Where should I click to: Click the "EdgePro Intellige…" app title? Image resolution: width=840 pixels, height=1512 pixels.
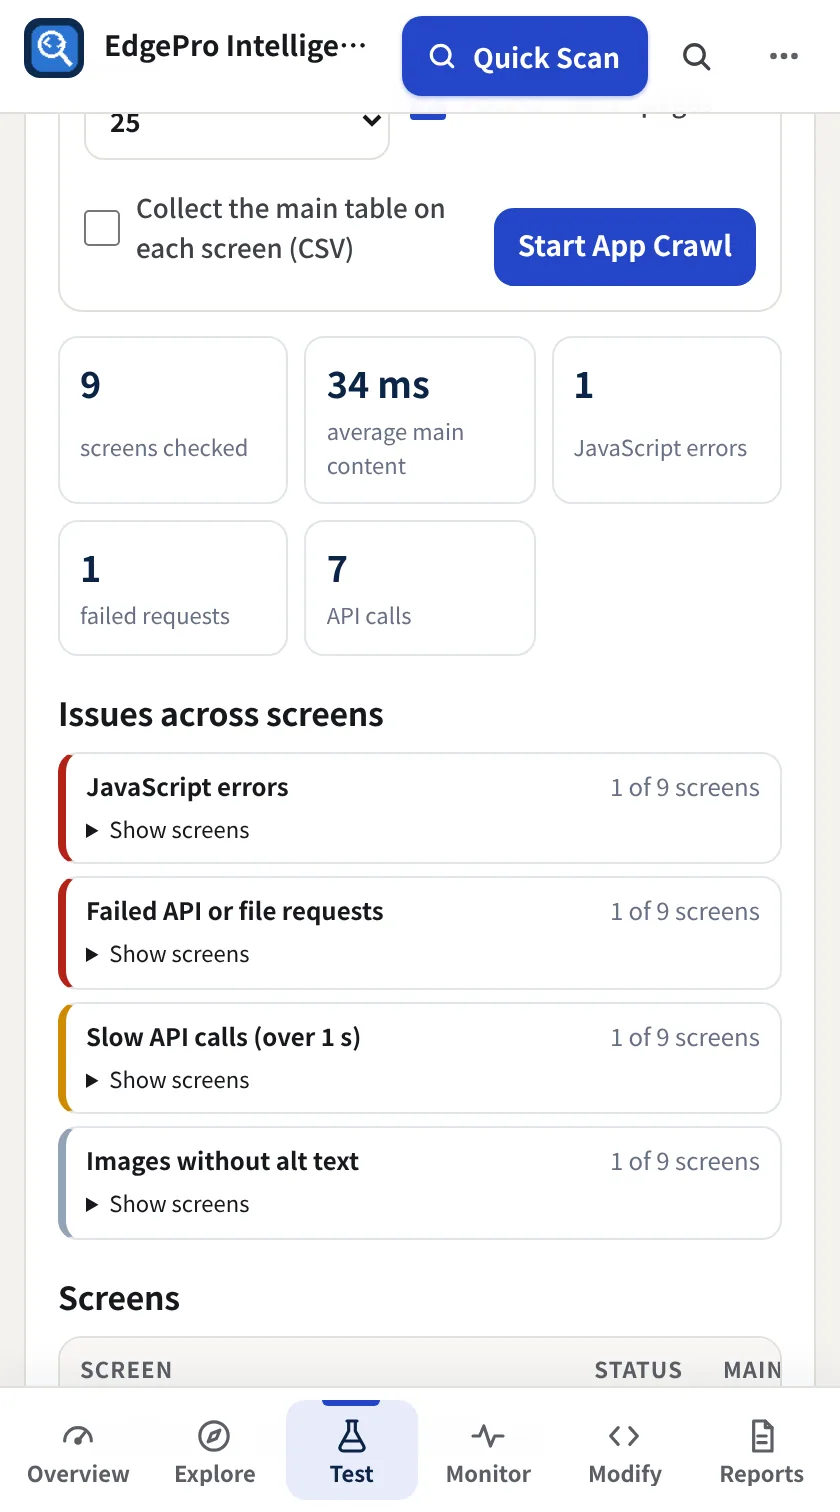[235, 47]
